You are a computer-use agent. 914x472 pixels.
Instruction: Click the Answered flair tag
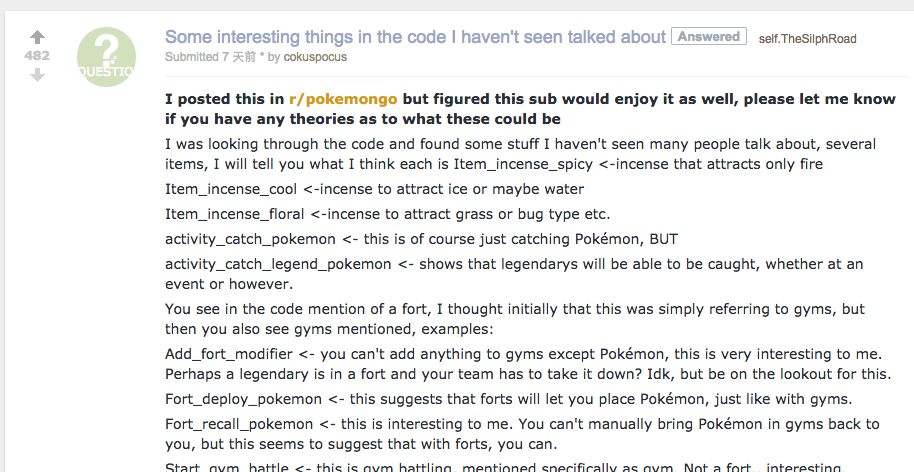[708, 37]
